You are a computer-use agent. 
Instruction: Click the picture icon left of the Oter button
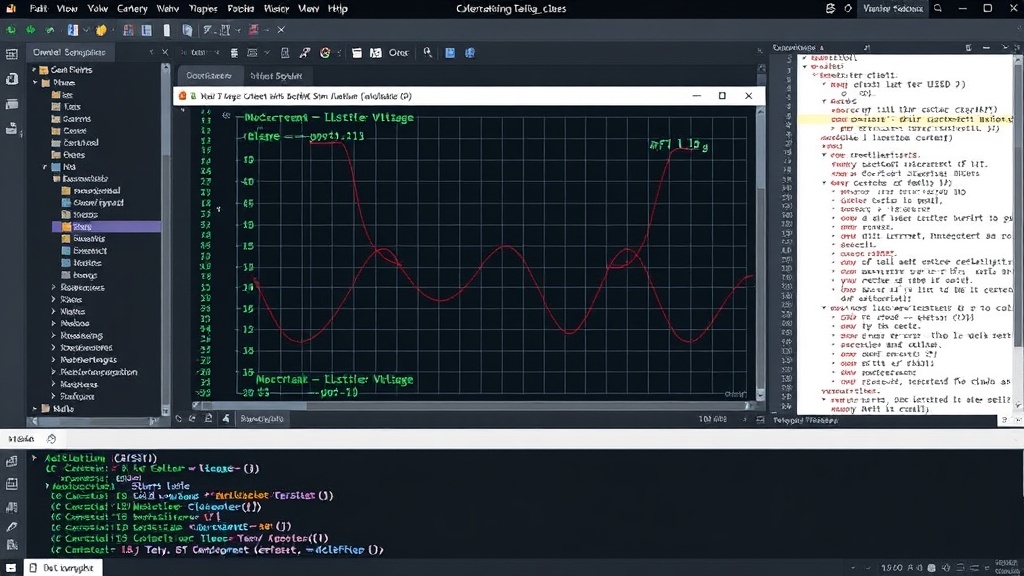click(x=376, y=53)
